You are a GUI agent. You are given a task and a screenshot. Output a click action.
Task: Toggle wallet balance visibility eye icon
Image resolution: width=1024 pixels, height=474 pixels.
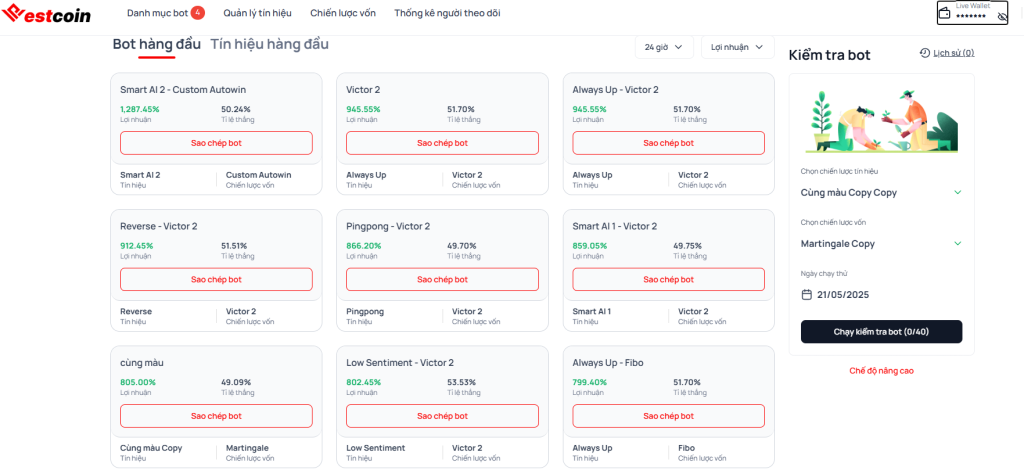point(1002,16)
